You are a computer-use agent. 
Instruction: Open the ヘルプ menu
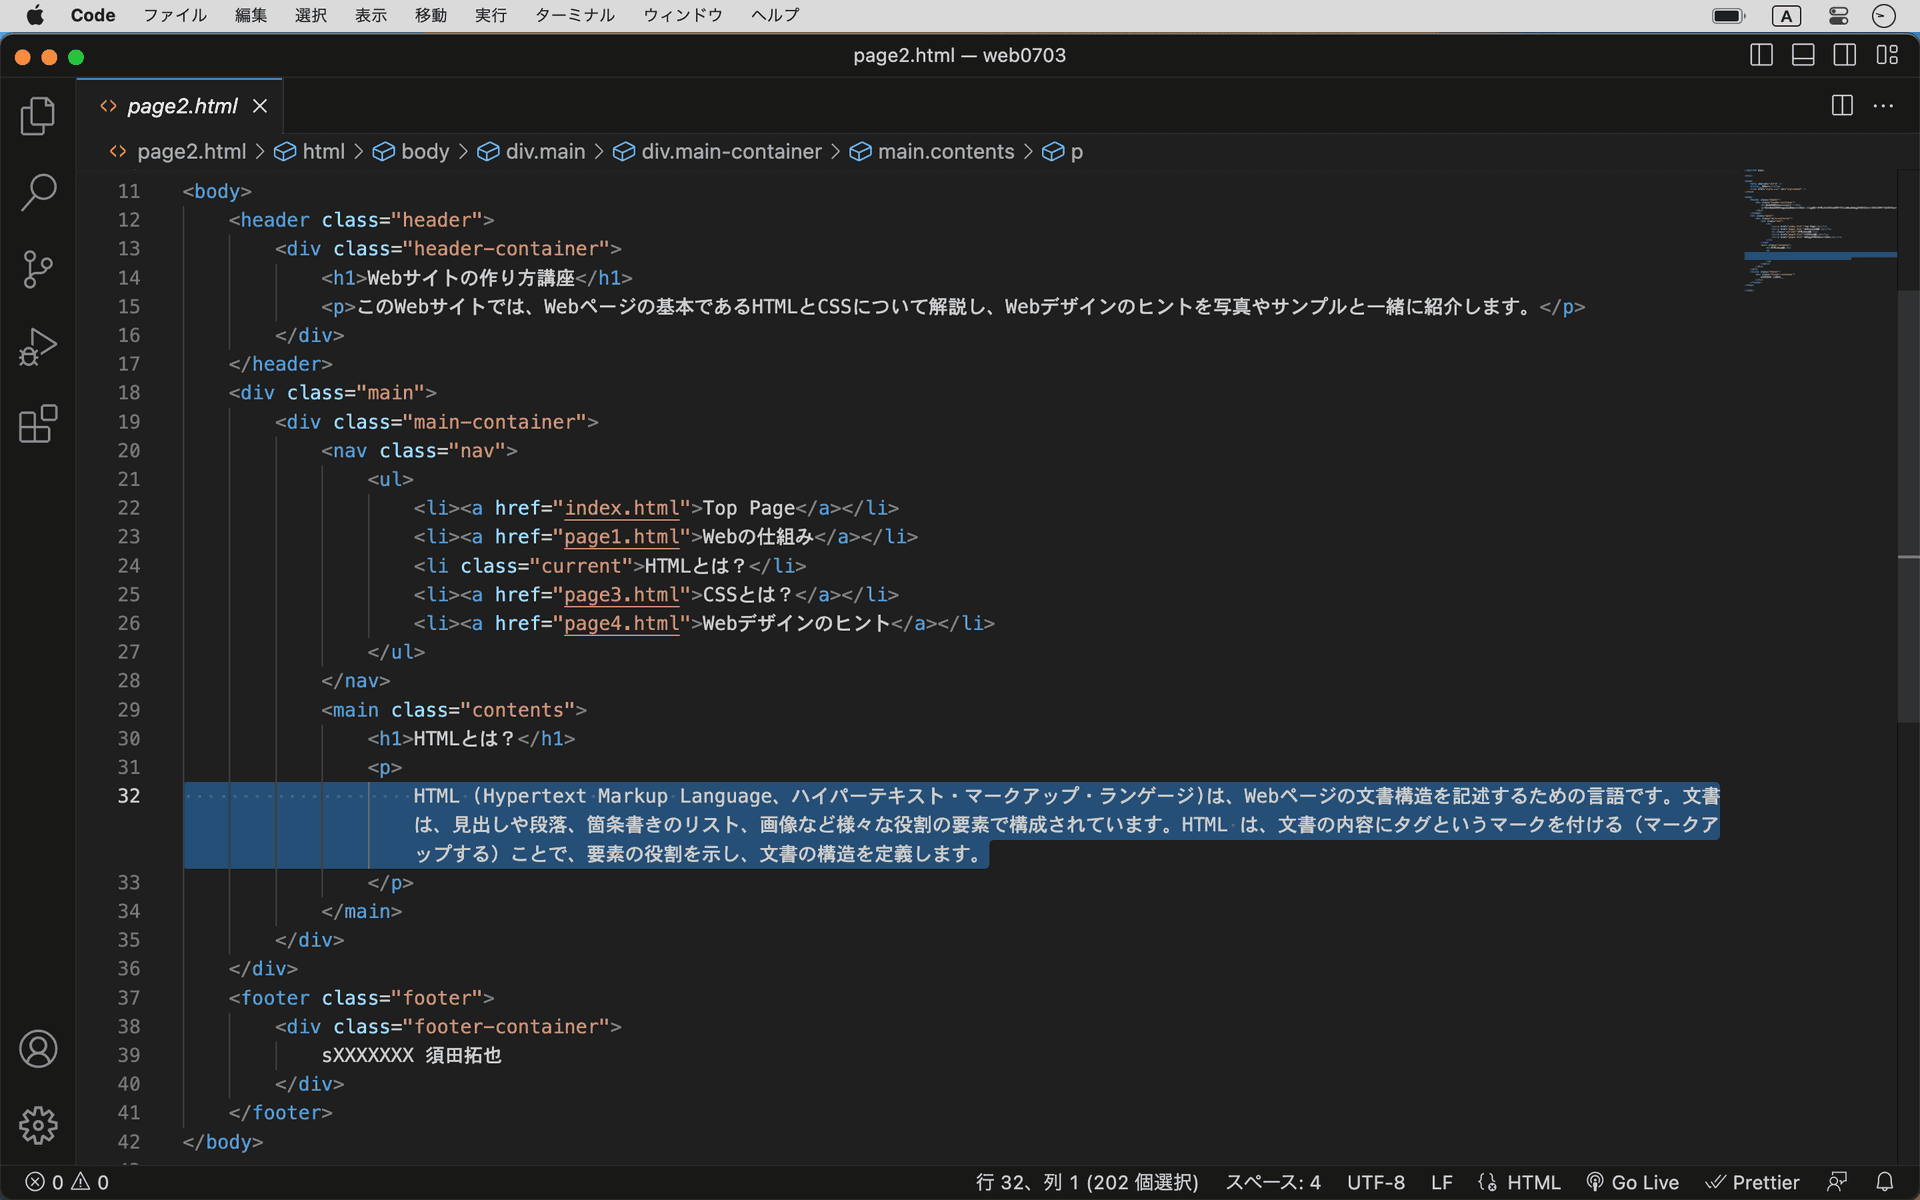click(x=775, y=15)
